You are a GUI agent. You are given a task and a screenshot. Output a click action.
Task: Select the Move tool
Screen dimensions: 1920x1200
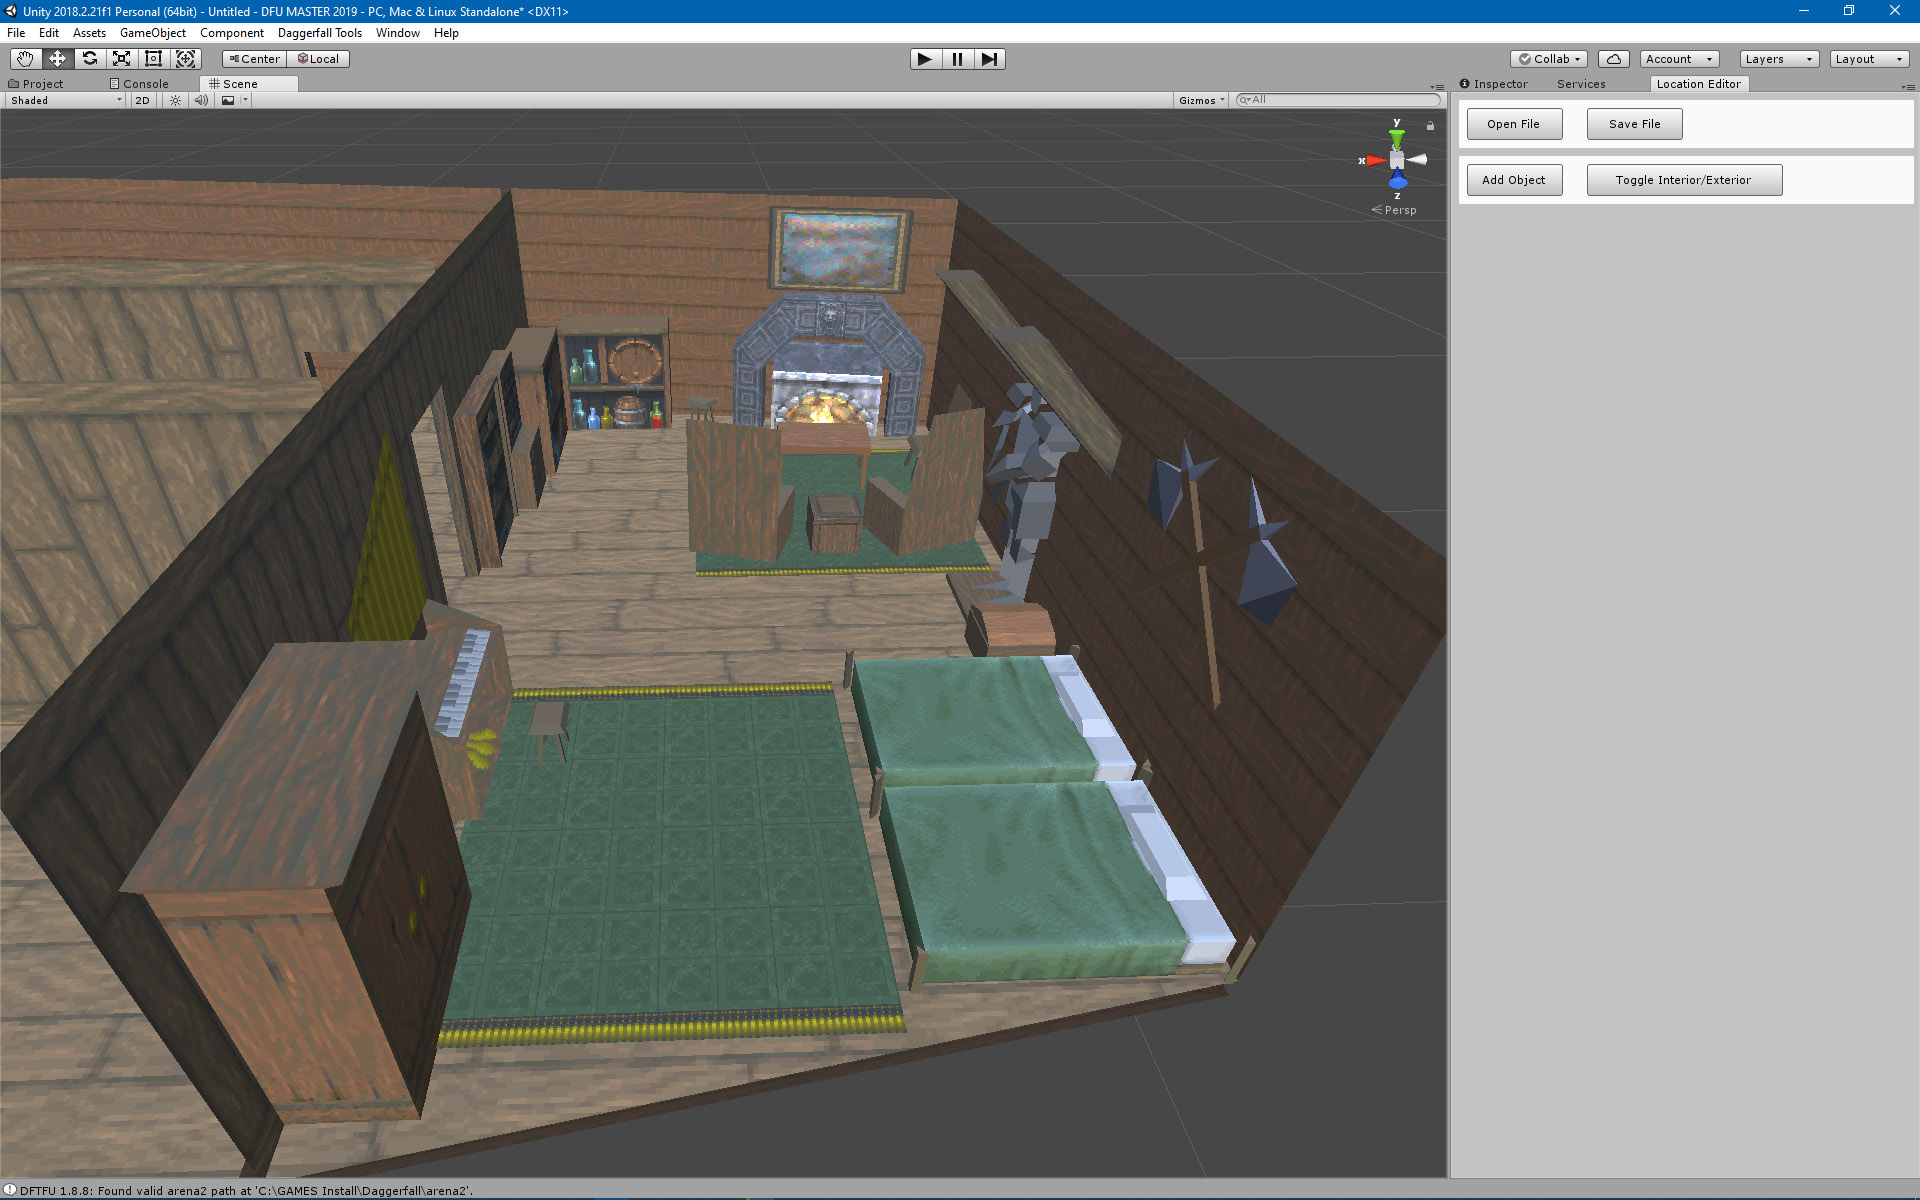(x=57, y=59)
